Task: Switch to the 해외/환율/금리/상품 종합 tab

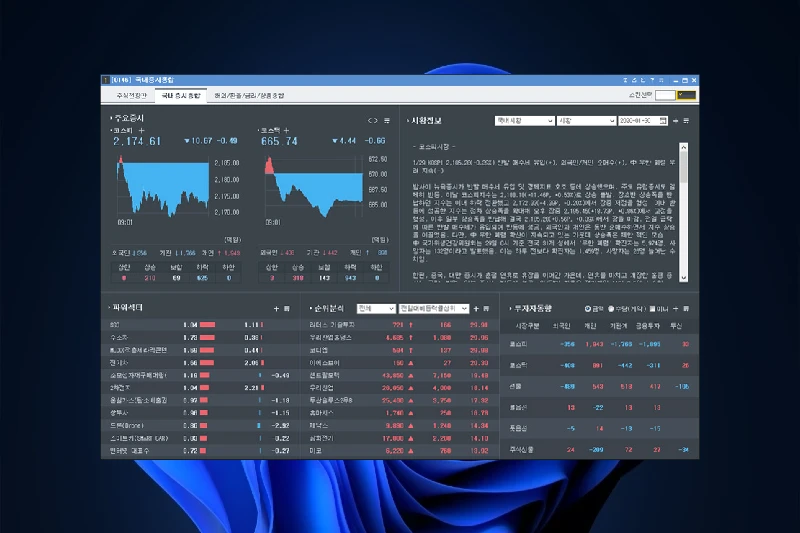Action: 247,95
